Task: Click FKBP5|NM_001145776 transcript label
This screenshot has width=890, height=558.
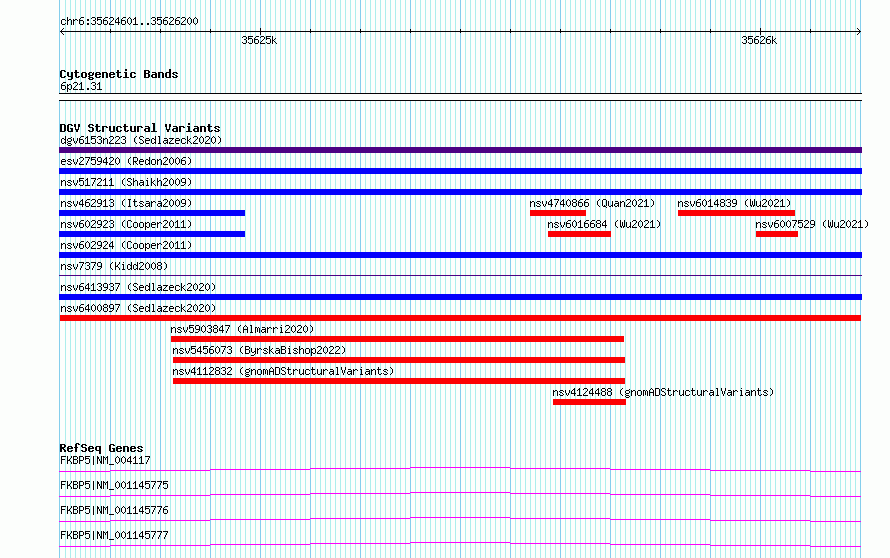Action: 114,510
